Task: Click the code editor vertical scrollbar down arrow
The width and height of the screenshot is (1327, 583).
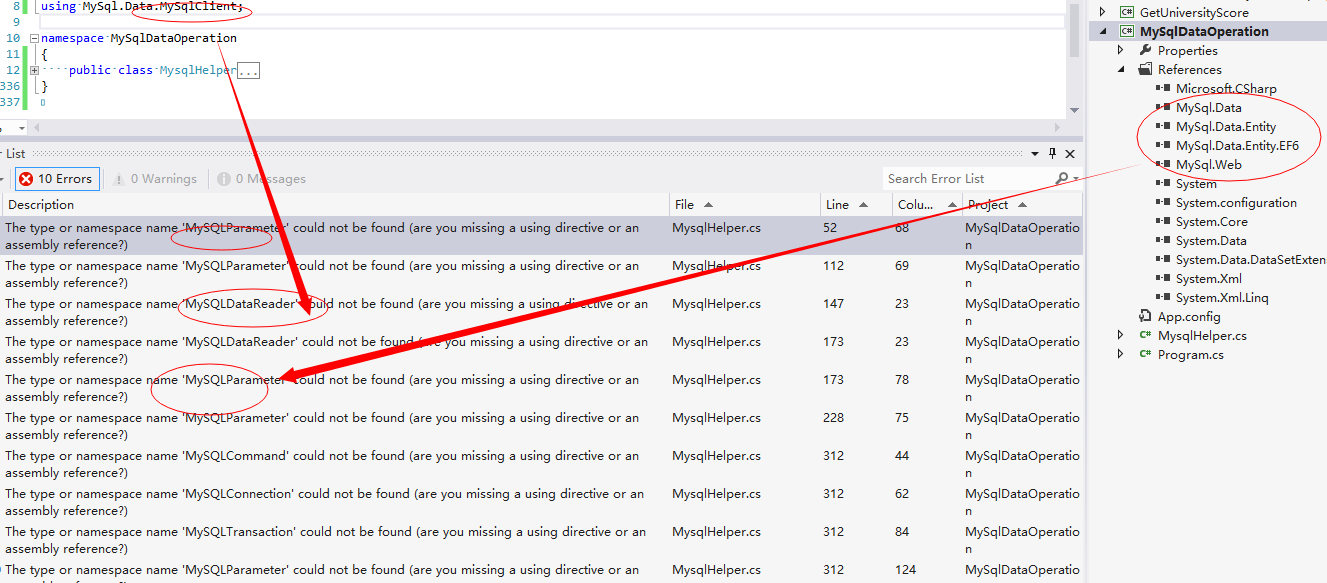Action: 1074,110
